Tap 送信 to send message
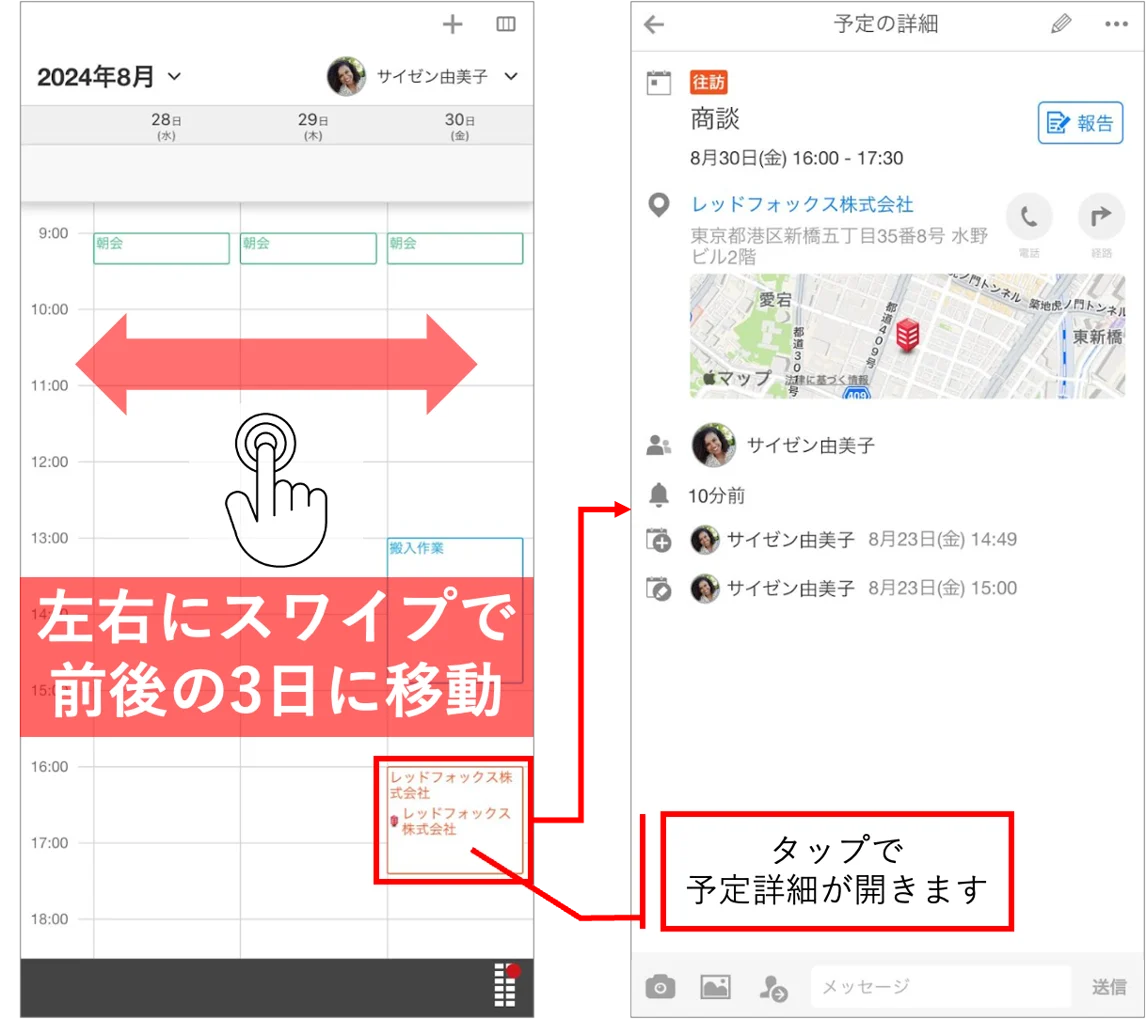This screenshot has height=1019, width=1146. (1109, 987)
